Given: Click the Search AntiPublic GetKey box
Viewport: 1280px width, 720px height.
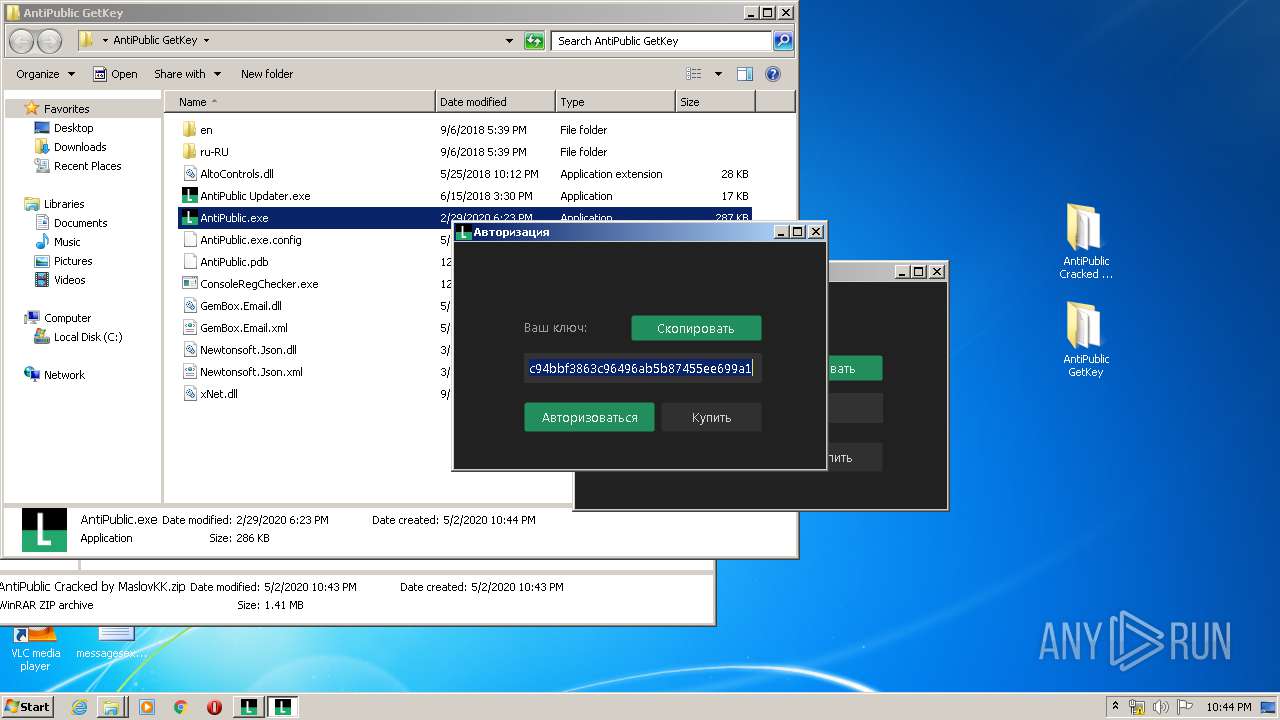Looking at the screenshot, I should (x=661, y=41).
